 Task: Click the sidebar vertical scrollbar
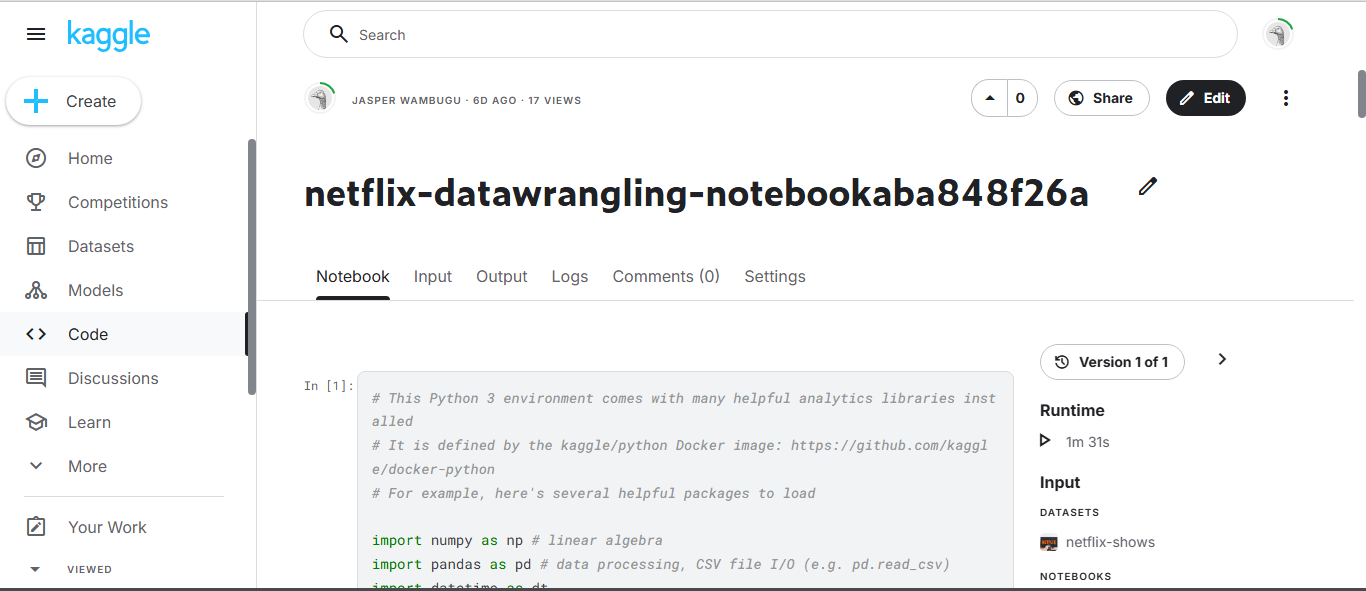[x=252, y=266]
